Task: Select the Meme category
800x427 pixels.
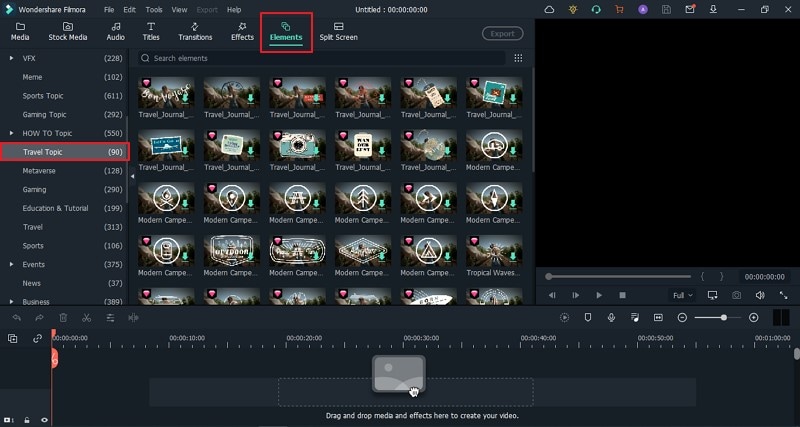Action: click(x=32, y=77)
